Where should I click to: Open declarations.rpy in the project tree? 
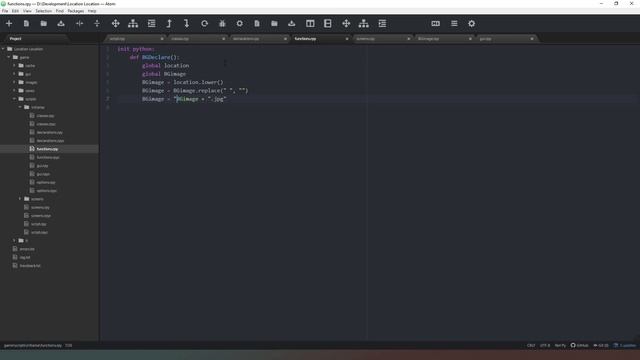pos(49,132)
